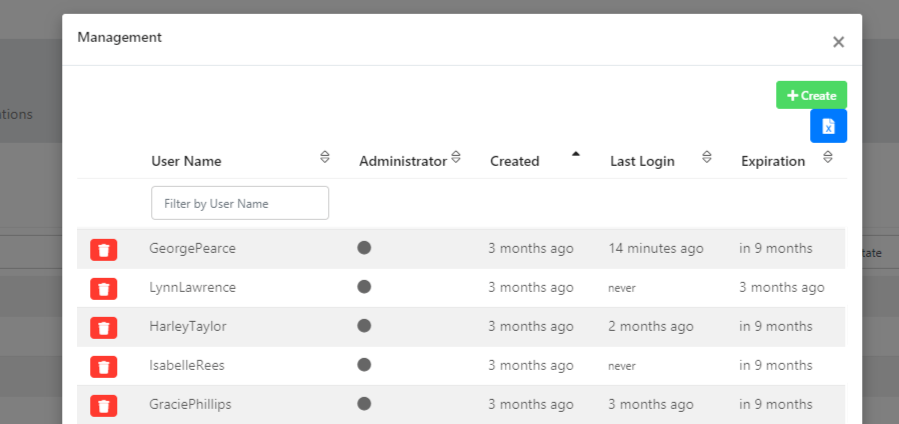Click the User Name column header

click(x=186, y=162)
